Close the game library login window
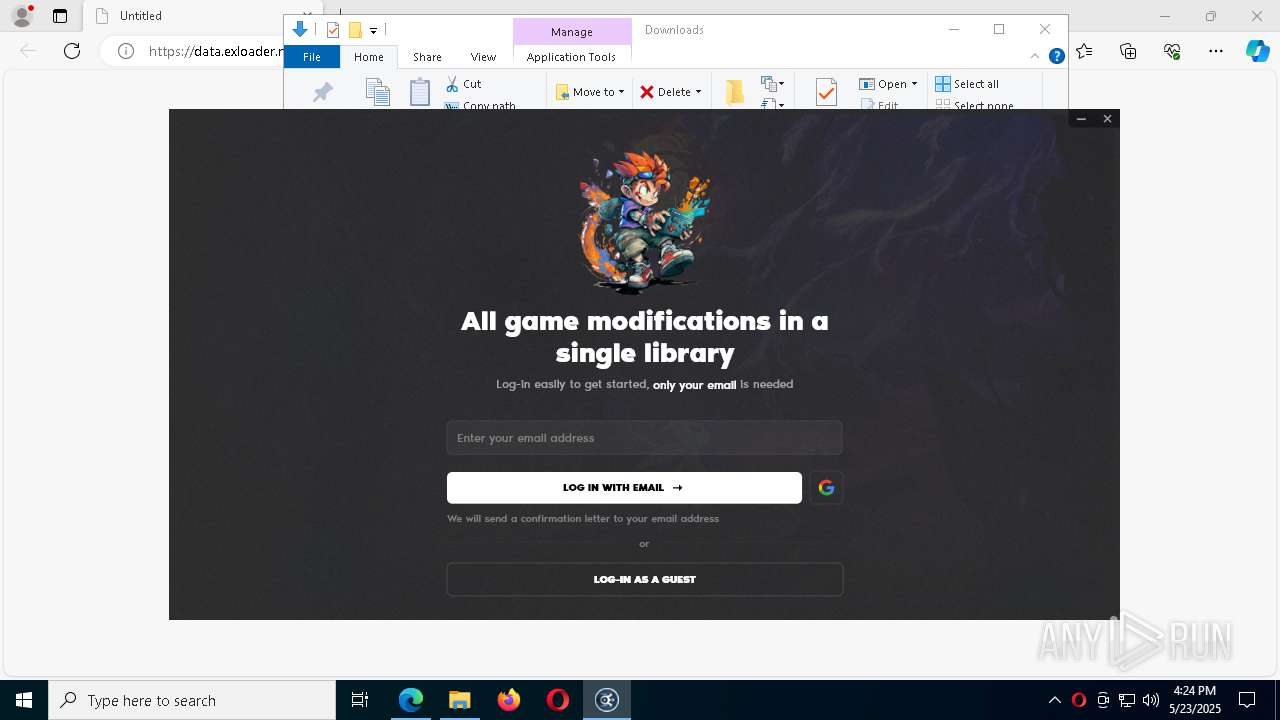This screenshot has height=720, width=1280. 1107,119
